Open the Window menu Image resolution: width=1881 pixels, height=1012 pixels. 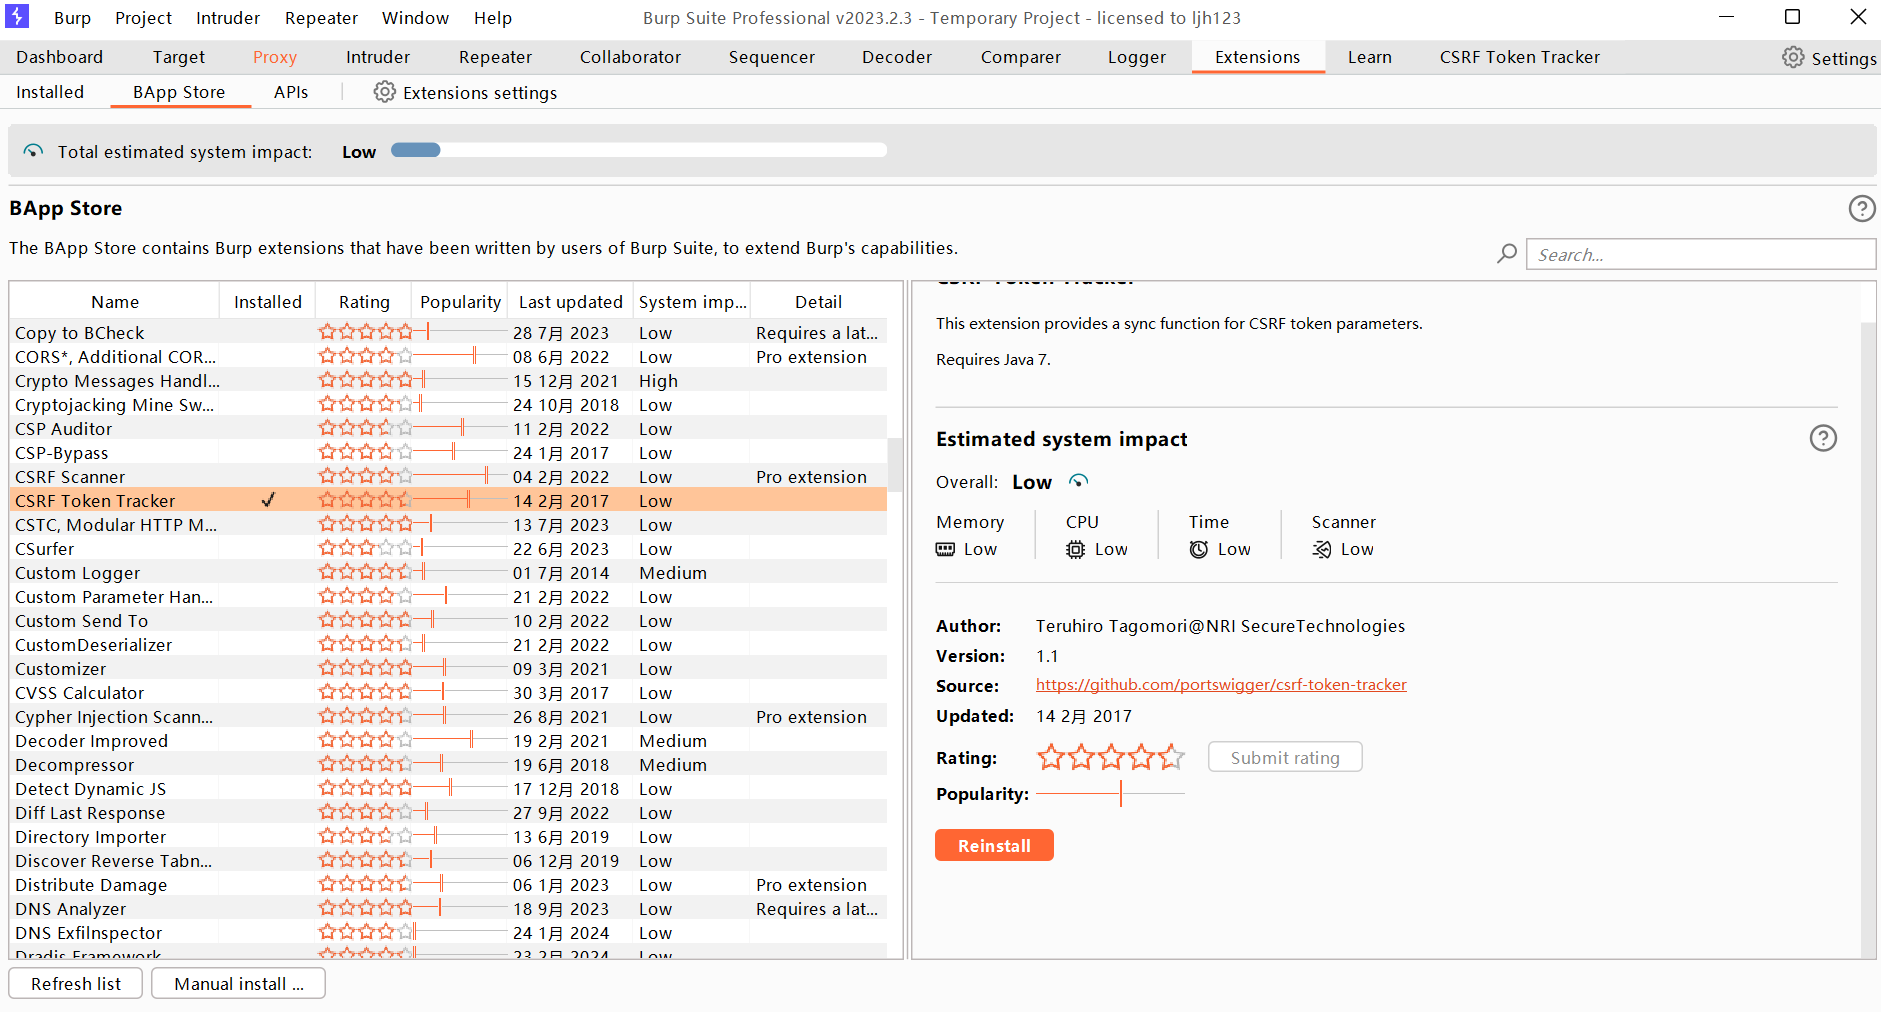tap(415, 18)
